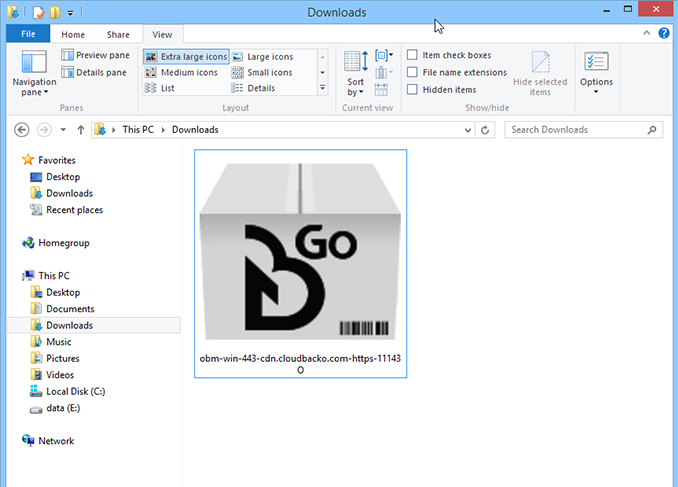678x487 pixels.
Task: Open Help via the question mark icon
Action: click(x=664, y=33)
